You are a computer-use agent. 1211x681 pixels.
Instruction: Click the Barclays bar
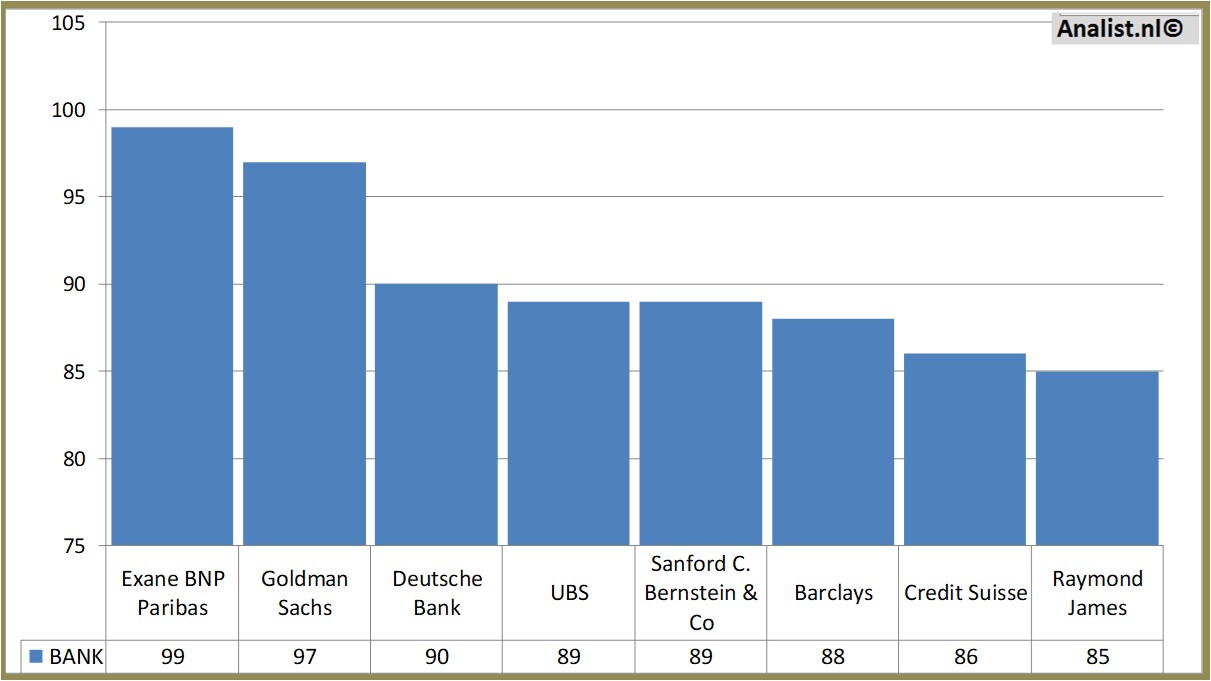832,432
